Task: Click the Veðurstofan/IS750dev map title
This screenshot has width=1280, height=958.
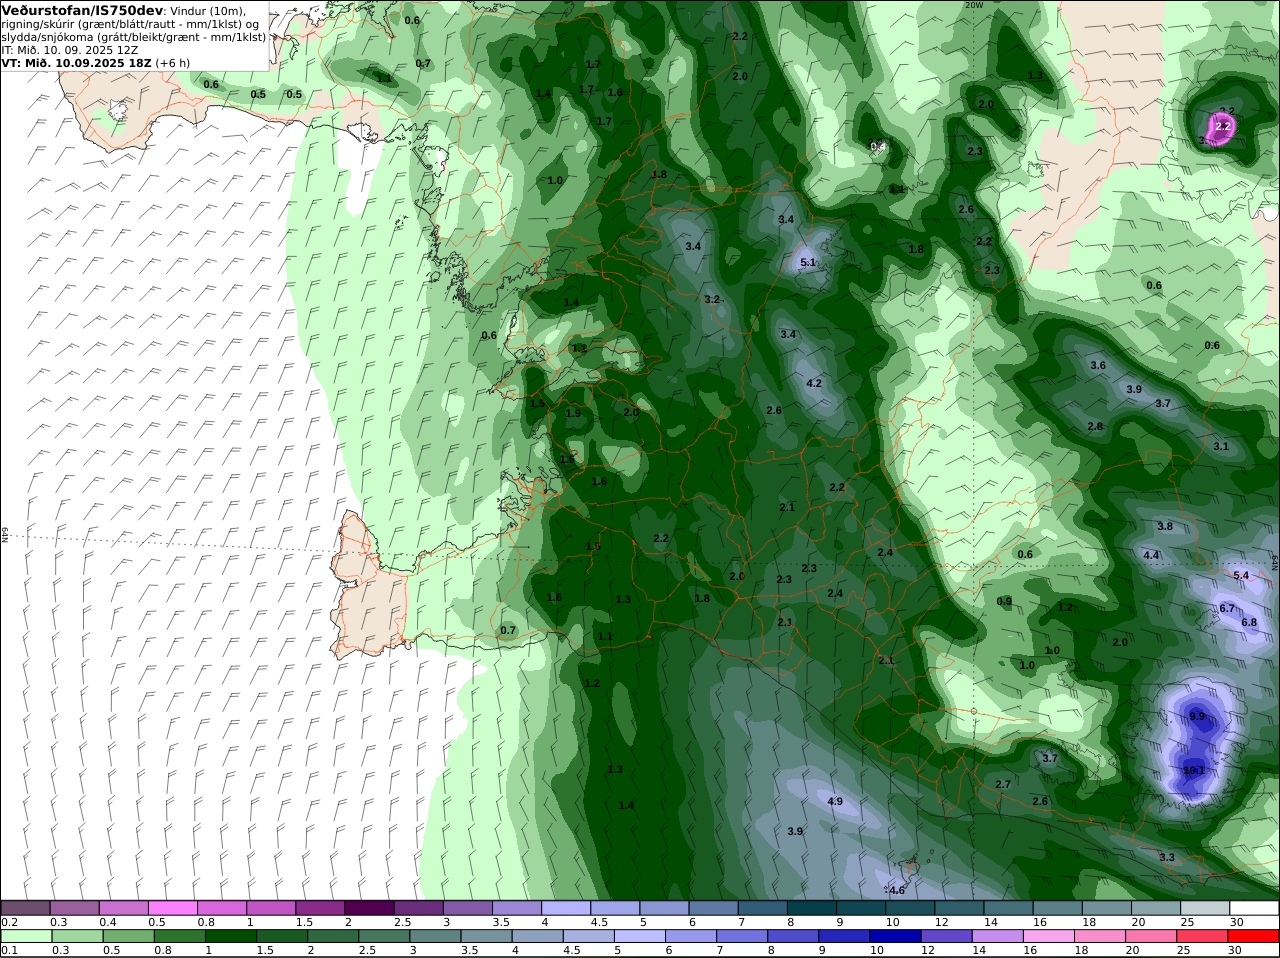Action: point(82,10)
